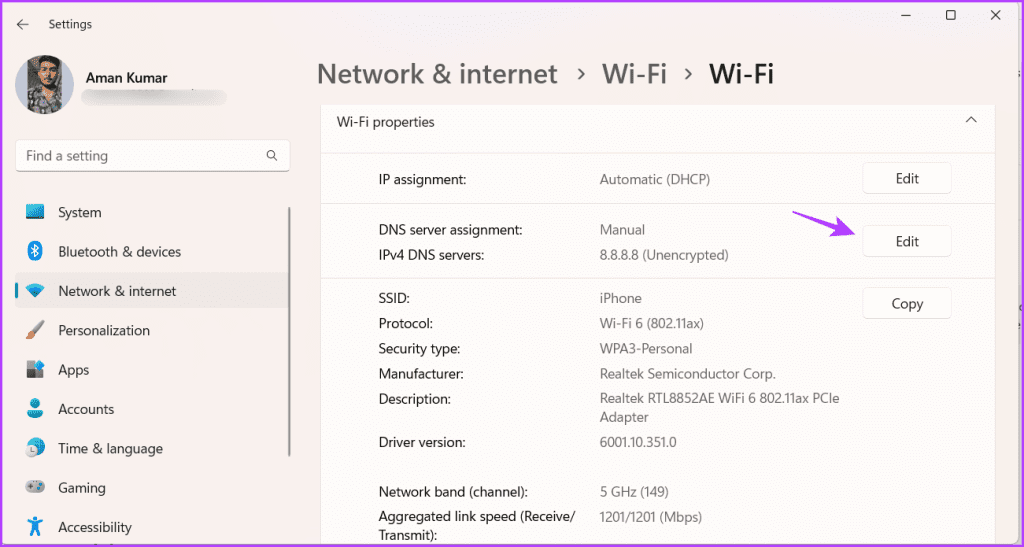This screenshot has width=1024, height=547.
Task: Select Accounts in the sidebar
Action: tap(152, 409)
